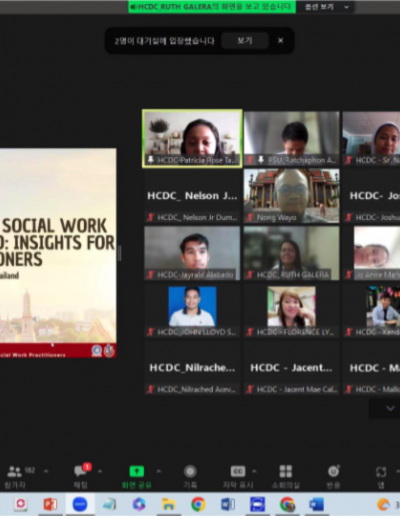The width and height of the screenshot is (400, 516).
Task: Click the green HCDC_RUTH GALERA sharing banner
Action: tap(212, 7)
